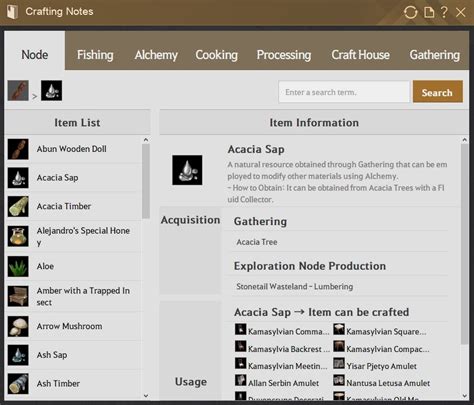
Task: Click the Nantusa Letusa Amulet icon
Action: pyautogui.click(x=339, y=380)
